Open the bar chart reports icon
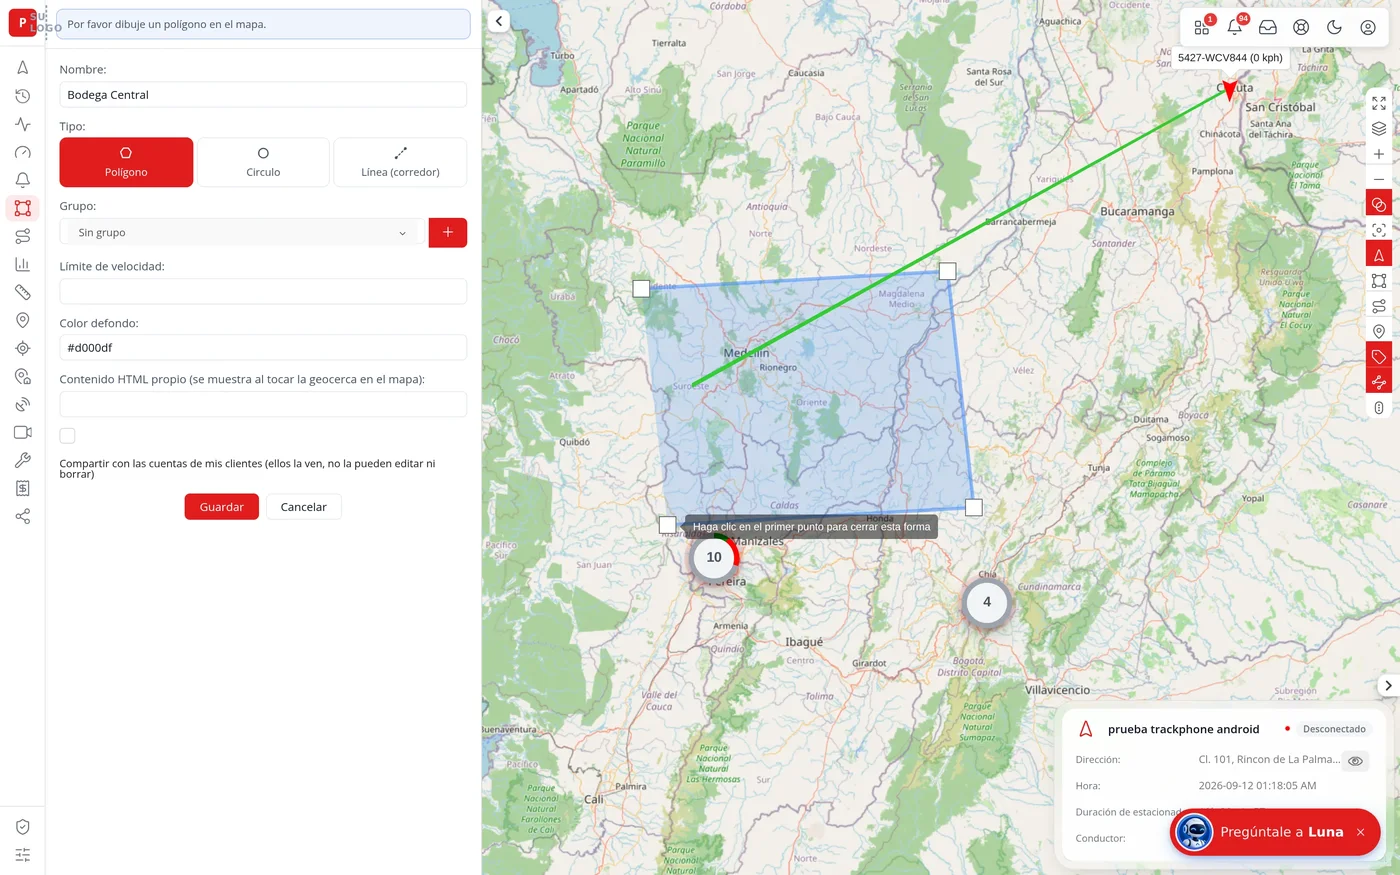 click(22, 264)
